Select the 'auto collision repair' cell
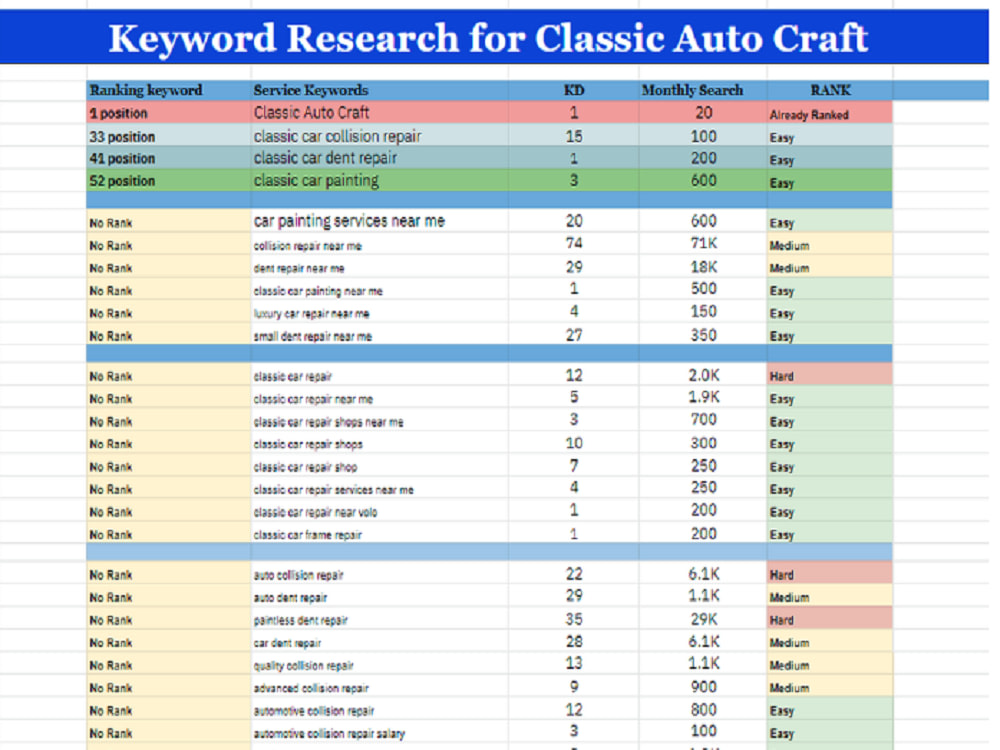 380,575
